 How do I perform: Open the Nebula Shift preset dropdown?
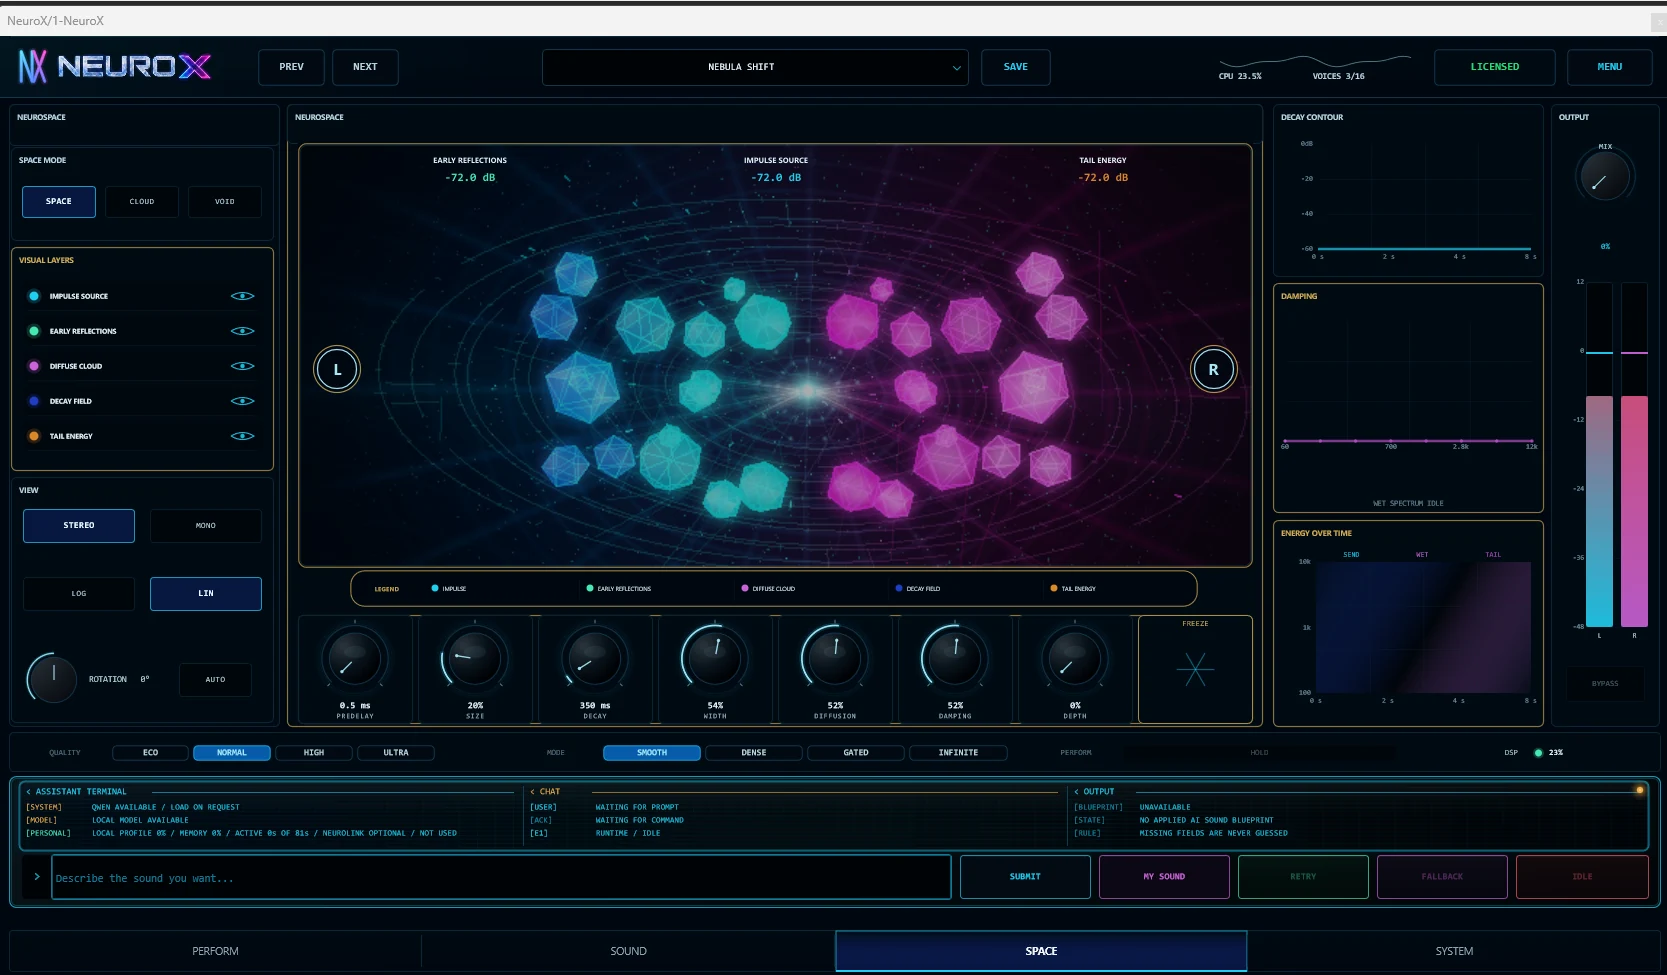(x=755, y=67)
